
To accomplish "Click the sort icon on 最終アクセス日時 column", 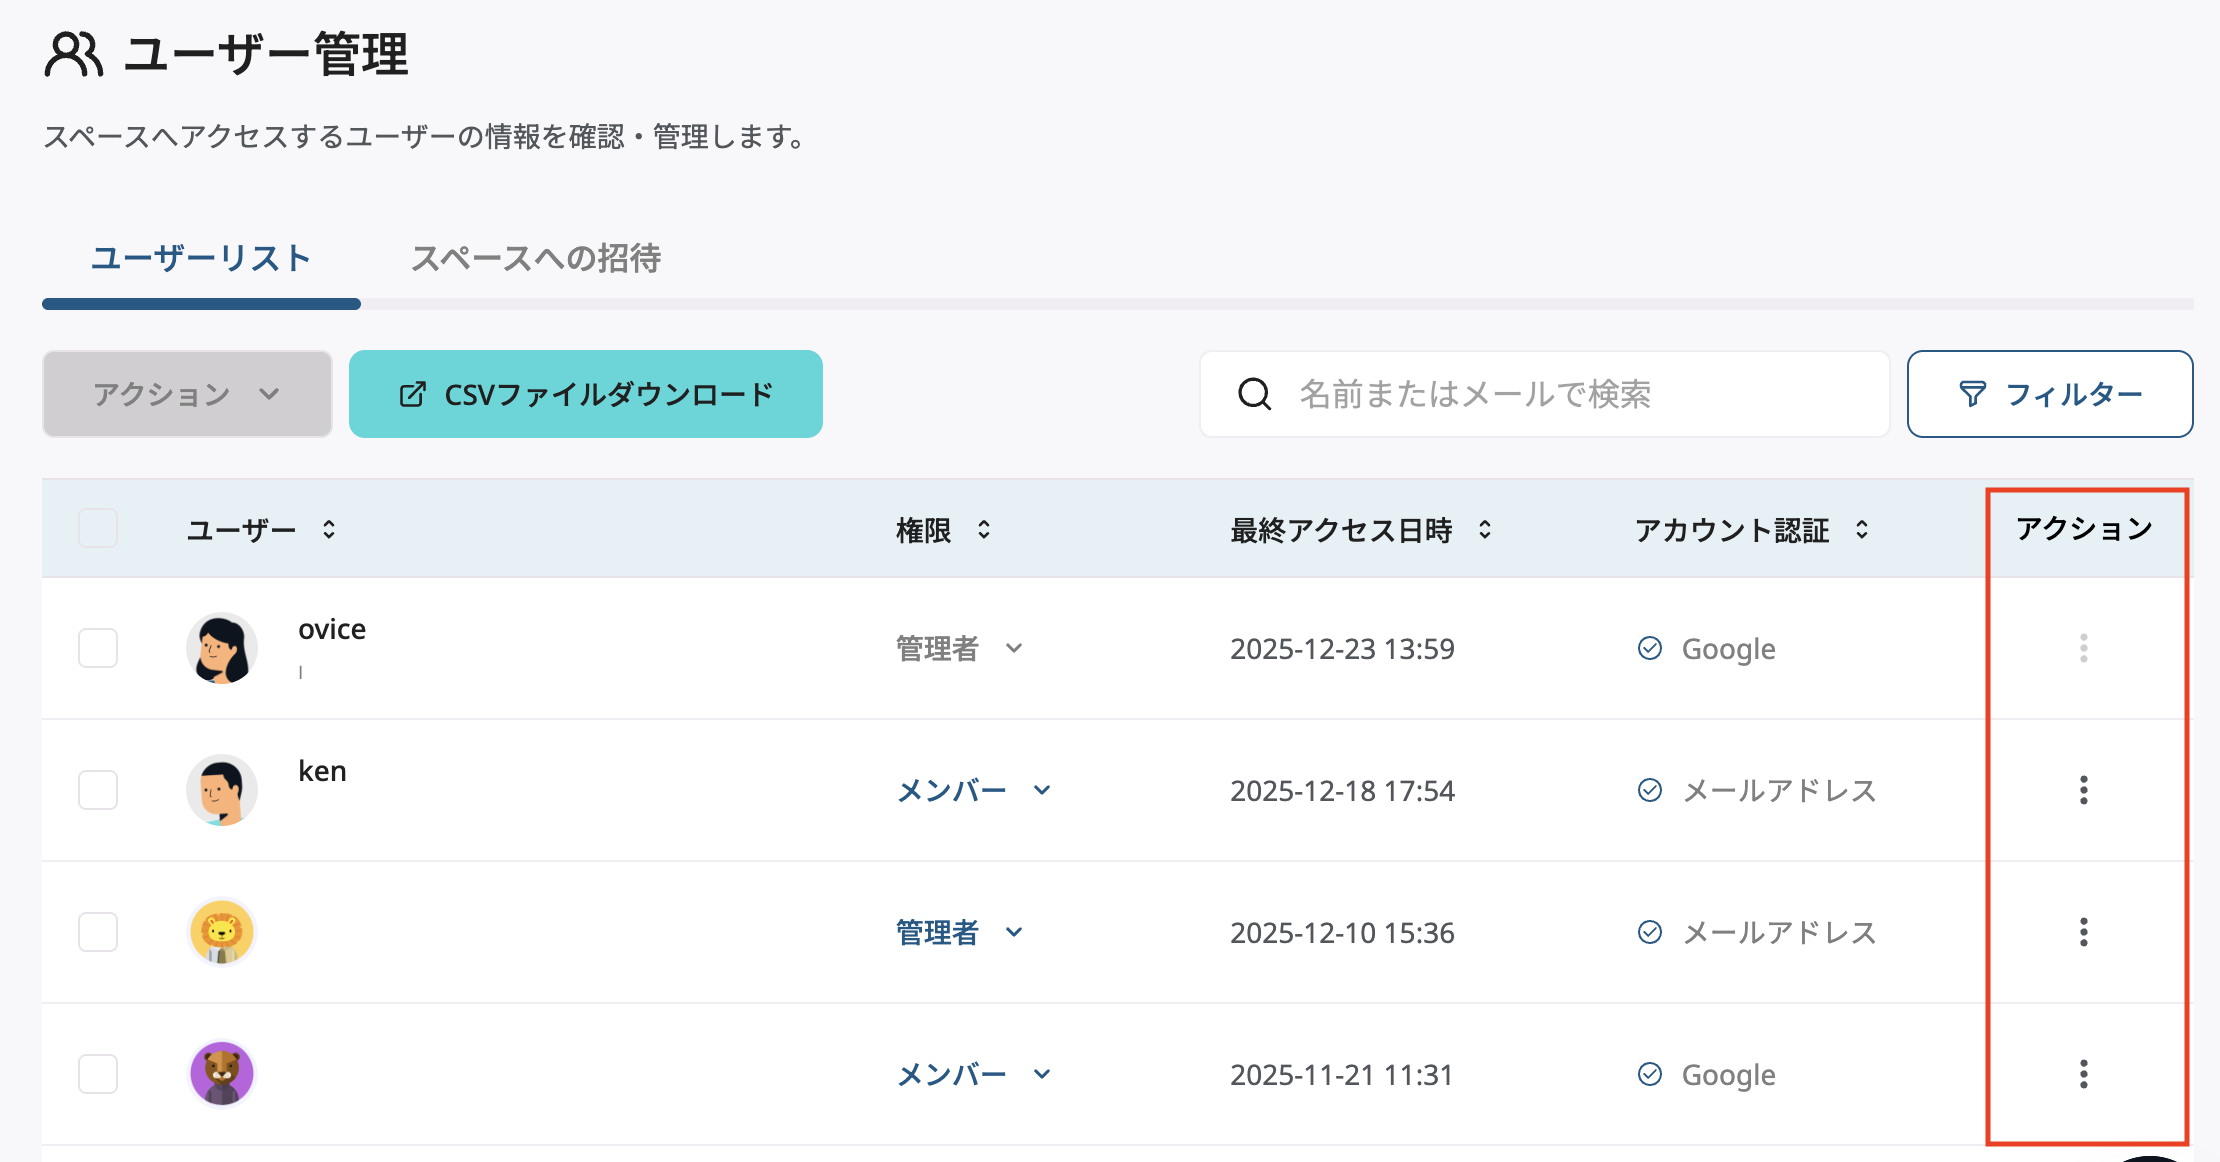I will tap(1485, 530).
